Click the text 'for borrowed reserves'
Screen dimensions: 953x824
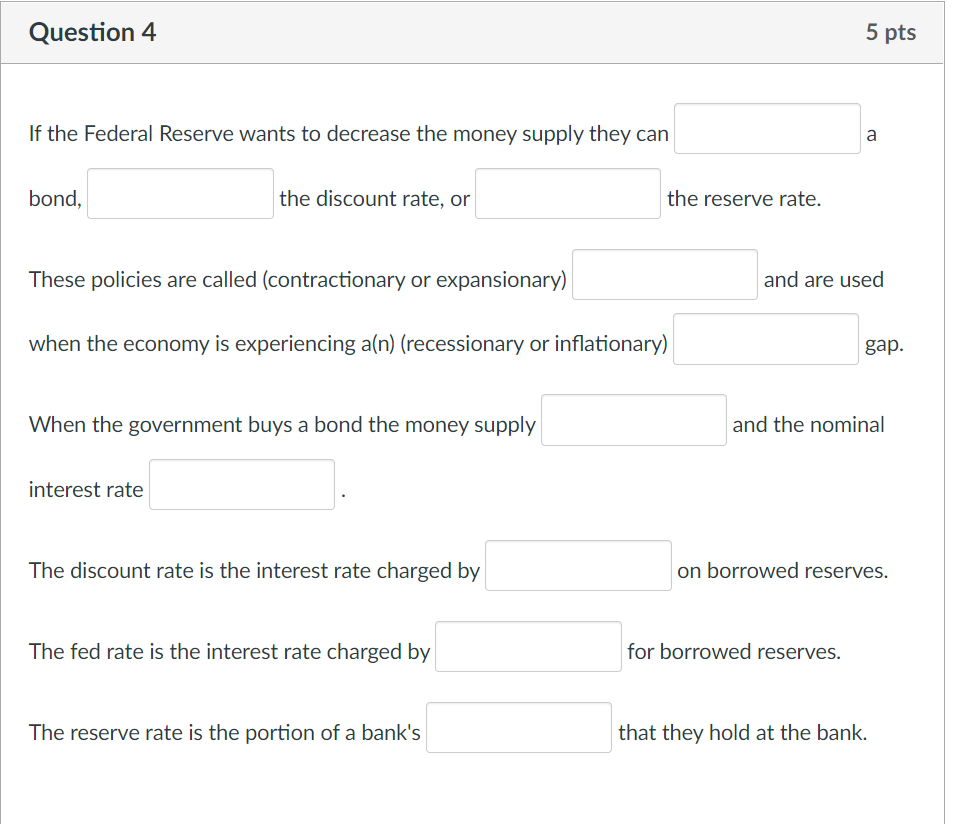tap(733, 651)
